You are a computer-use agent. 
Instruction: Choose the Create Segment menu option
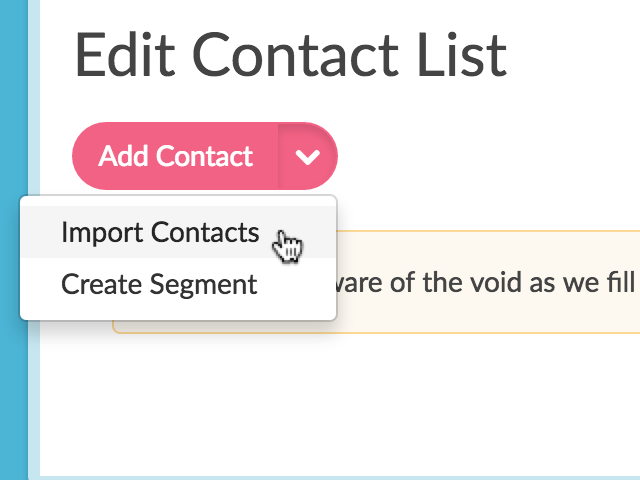159,284
